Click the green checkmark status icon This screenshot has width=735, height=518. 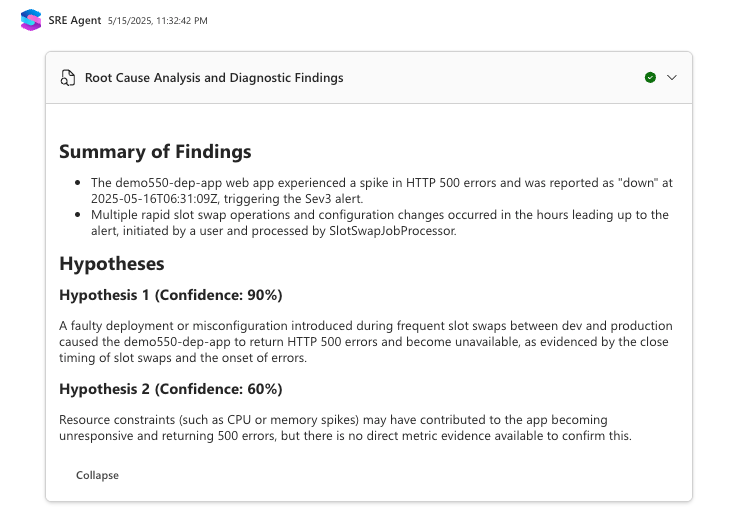pyautogui.click(x=650, y=77)
